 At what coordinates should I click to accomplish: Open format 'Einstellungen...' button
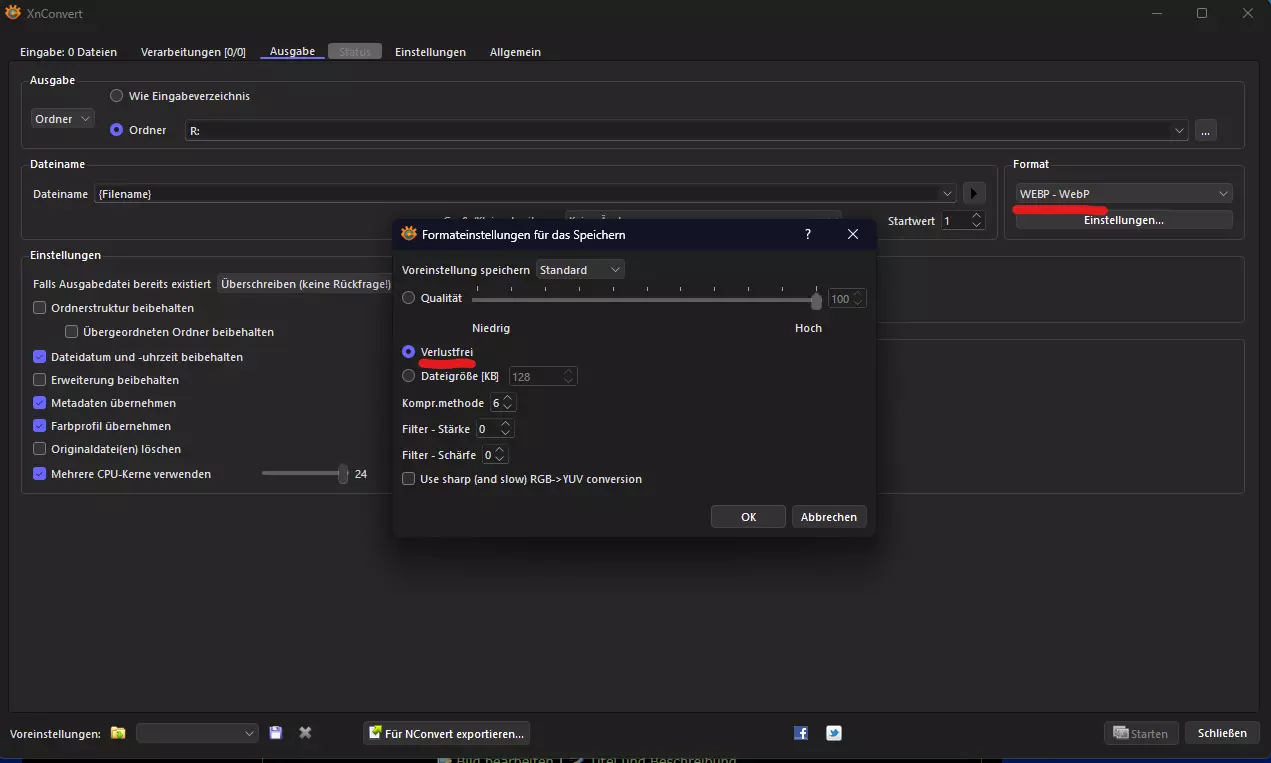(1124, 220)
